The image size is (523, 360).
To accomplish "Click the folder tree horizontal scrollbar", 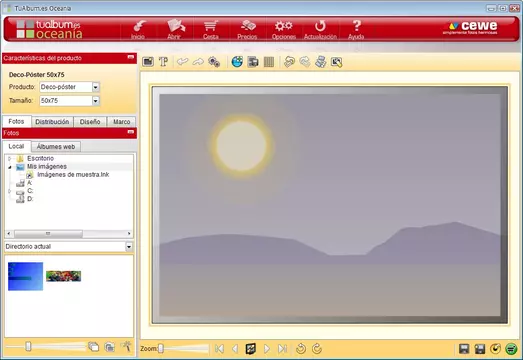I will pyautogui.click(x=48, y=234).
